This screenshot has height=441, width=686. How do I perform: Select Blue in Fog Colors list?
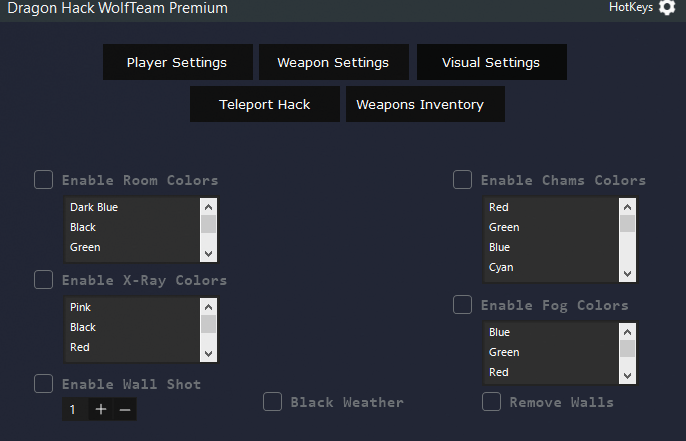click(x=551, y=332)
